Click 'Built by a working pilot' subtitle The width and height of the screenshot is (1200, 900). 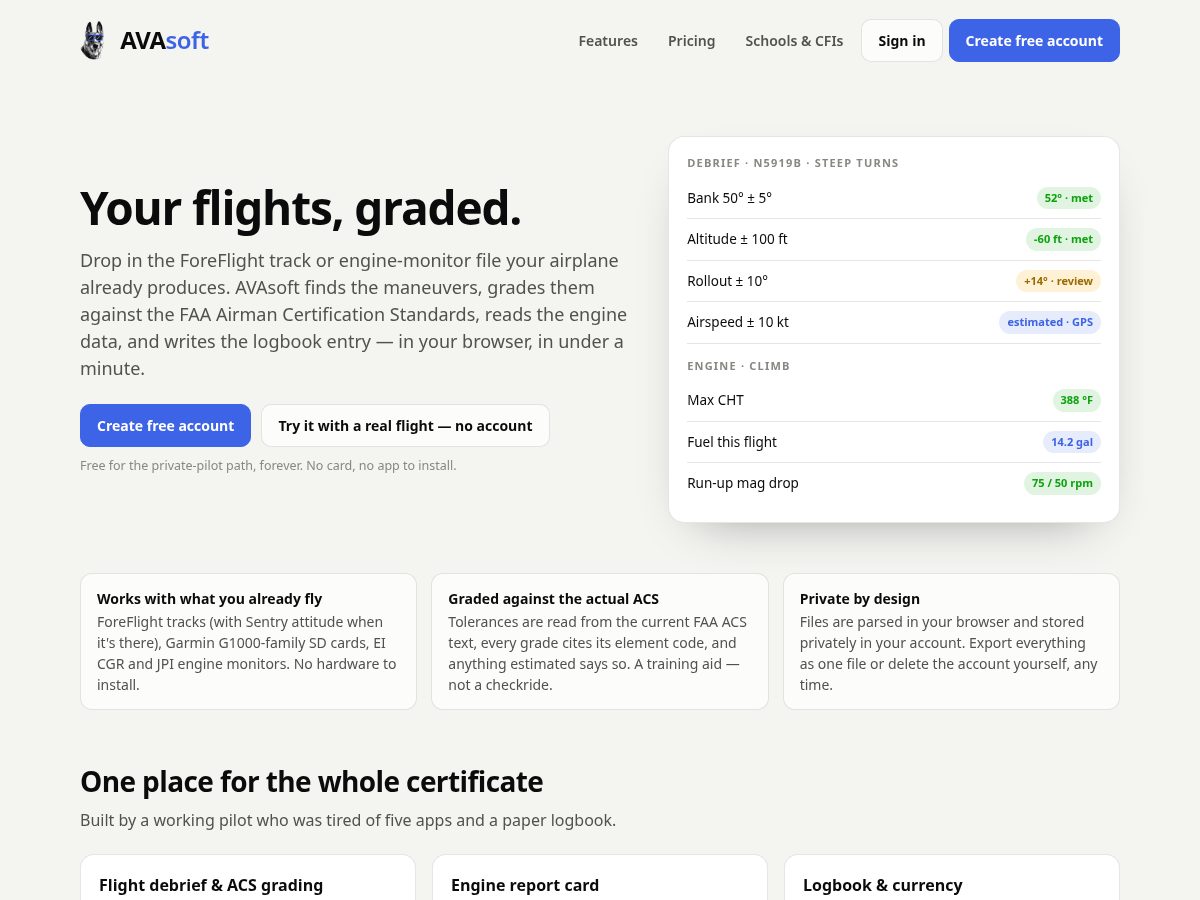[348, 820]
